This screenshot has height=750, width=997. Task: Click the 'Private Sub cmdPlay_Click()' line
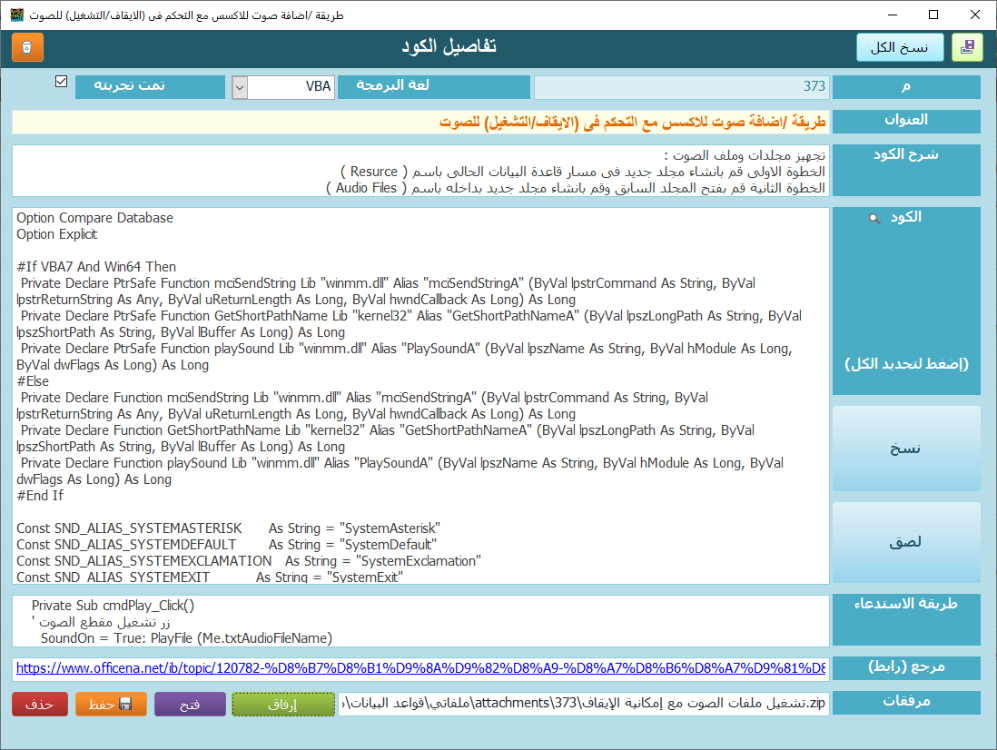113,606
